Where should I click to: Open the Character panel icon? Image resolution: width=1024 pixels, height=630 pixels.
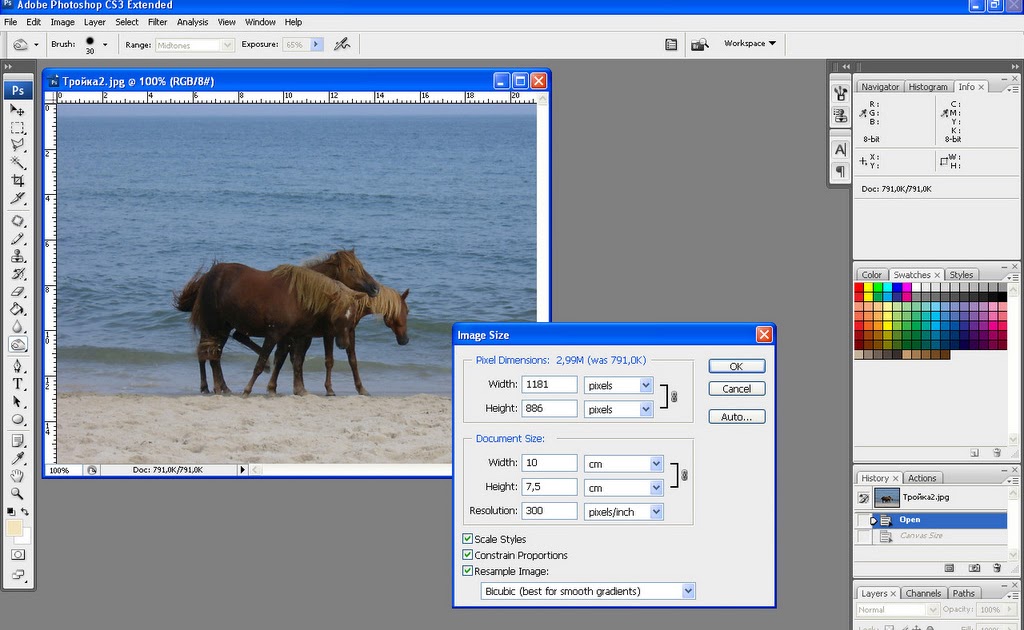point(840,150)
